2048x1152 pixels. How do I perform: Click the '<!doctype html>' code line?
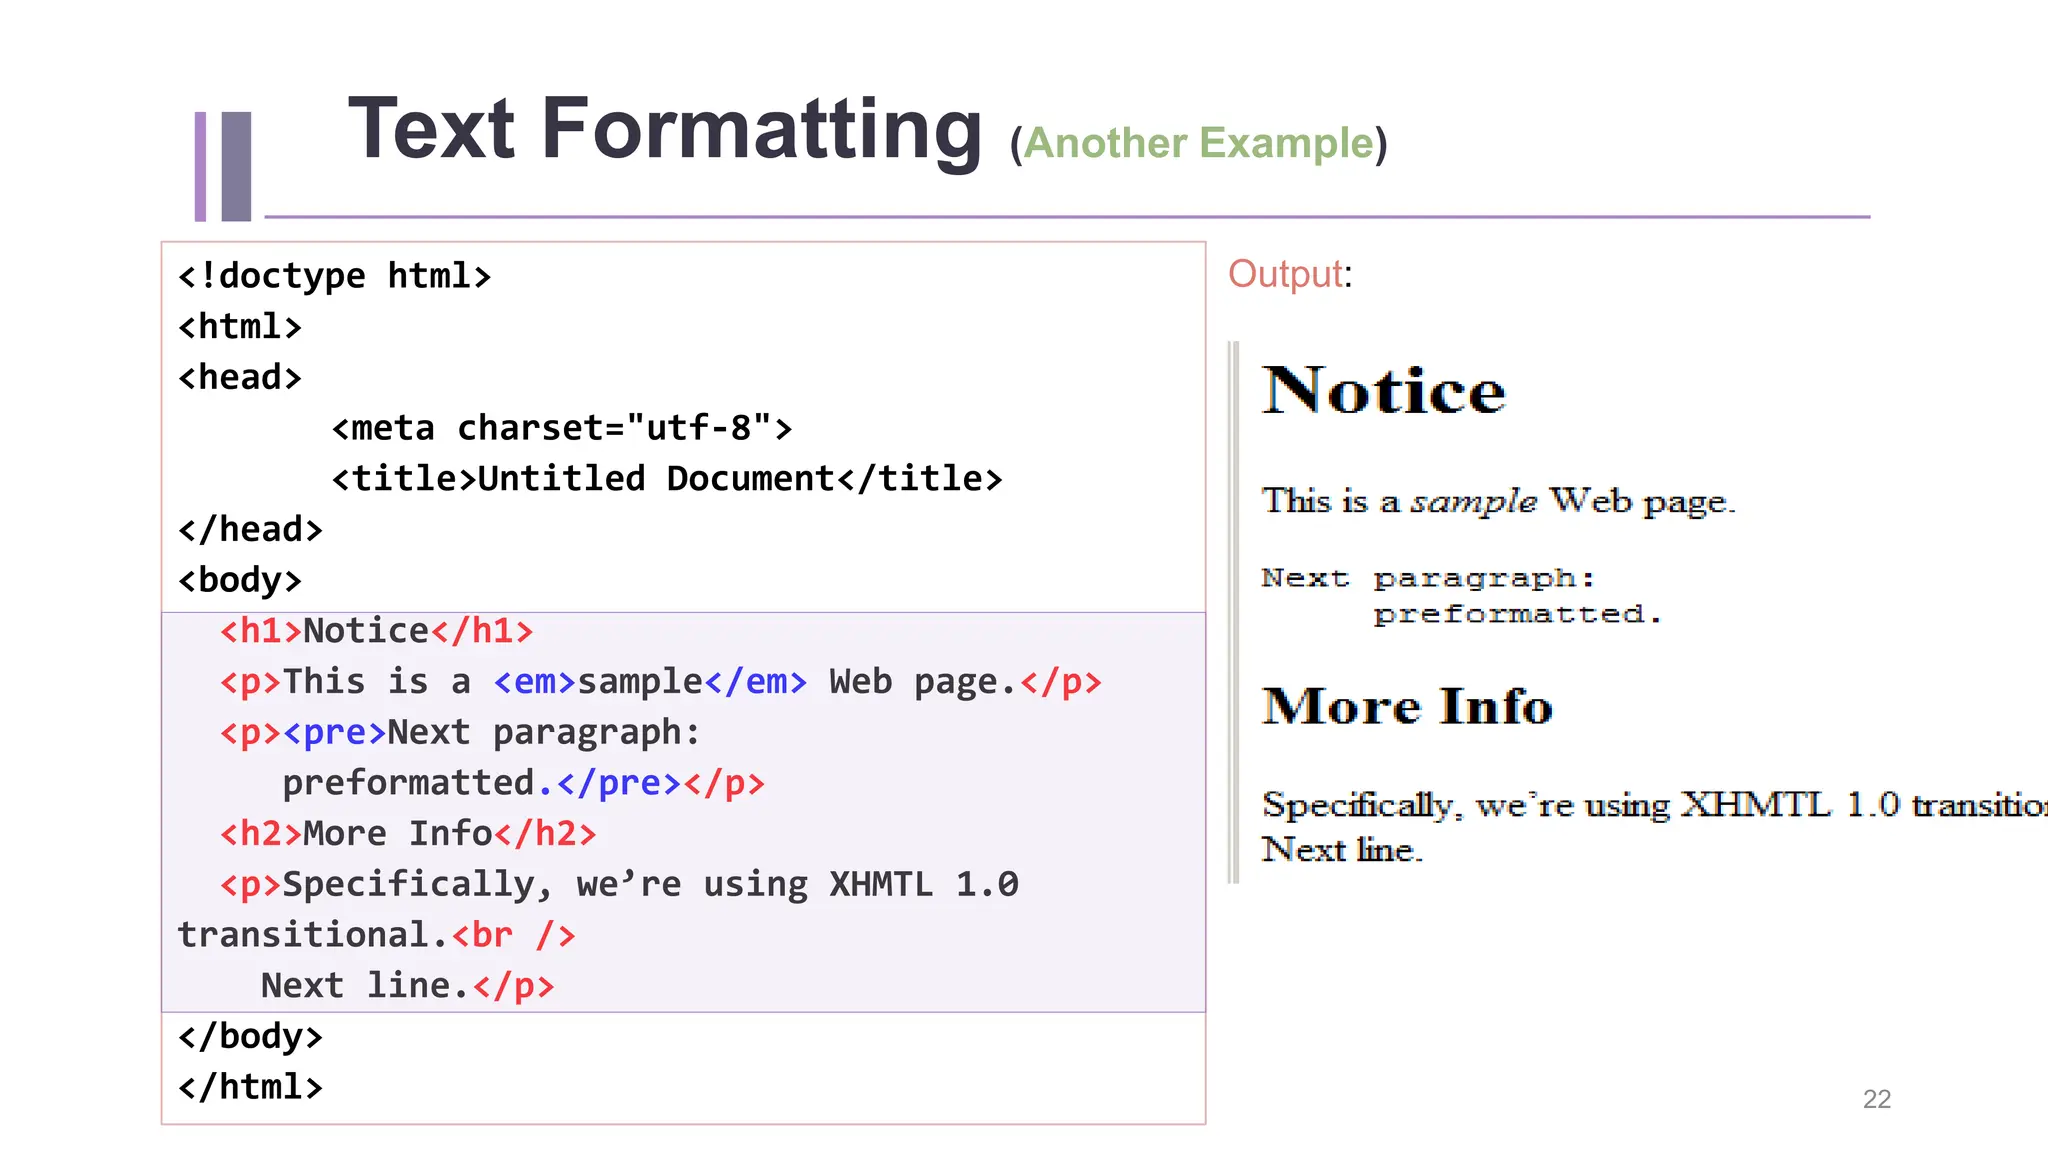tap(334, 276)
